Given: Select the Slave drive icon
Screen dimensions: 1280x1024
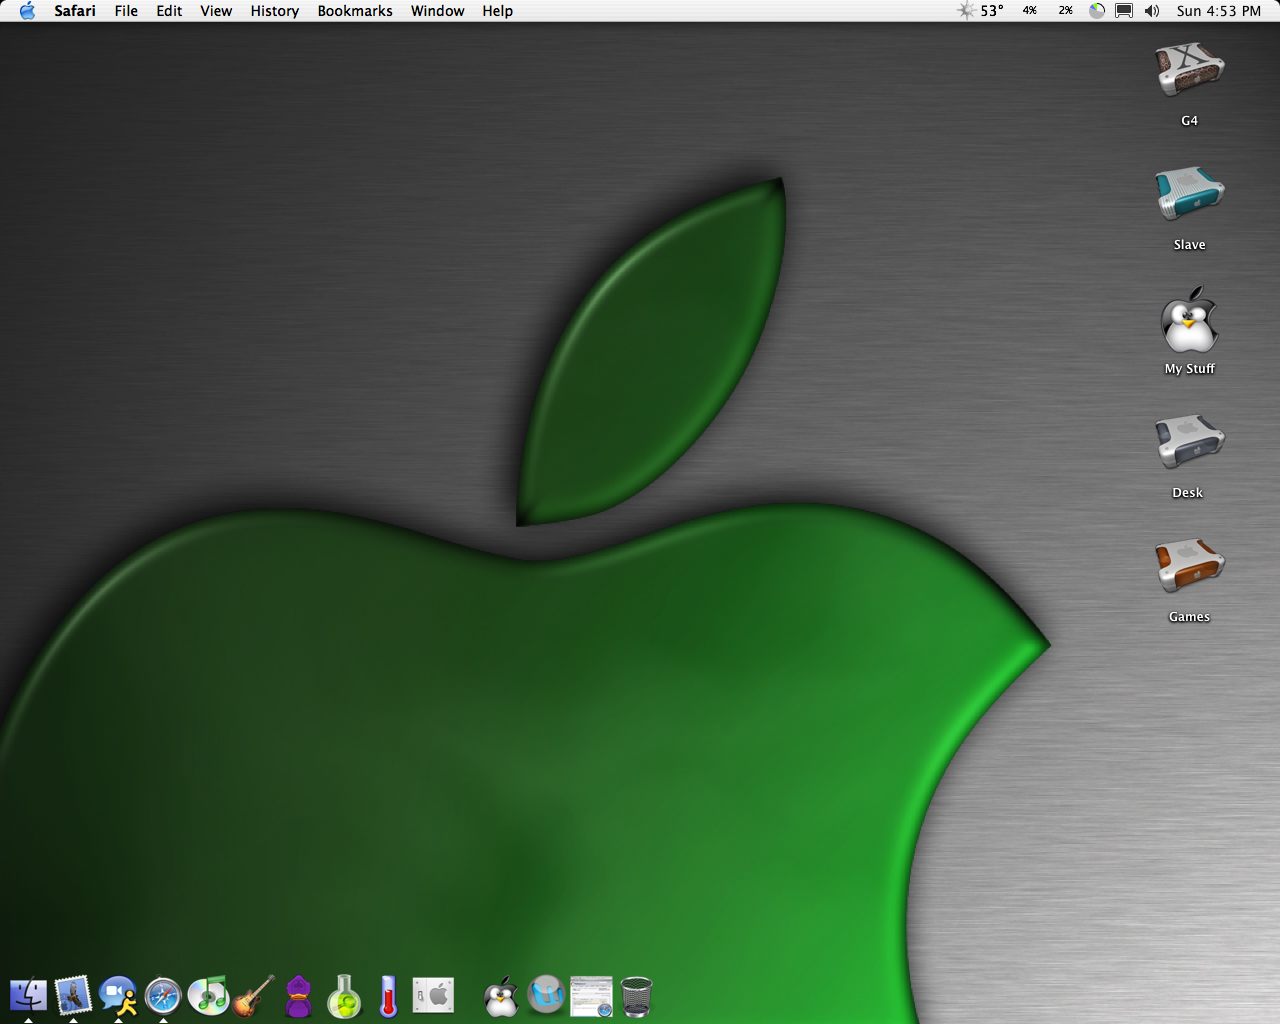Looking at the screenshot, I should coord(1189,195).
